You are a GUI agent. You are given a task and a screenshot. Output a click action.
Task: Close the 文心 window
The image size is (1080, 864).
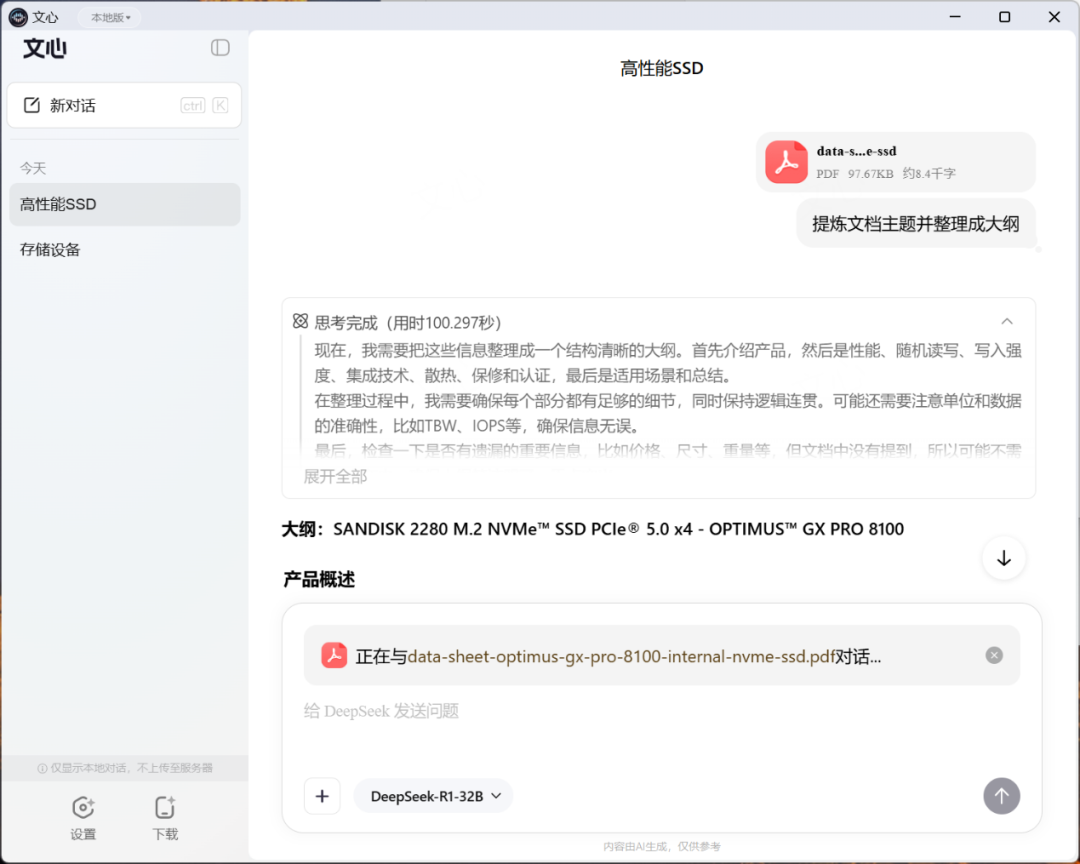click(x=1054, y=17)
